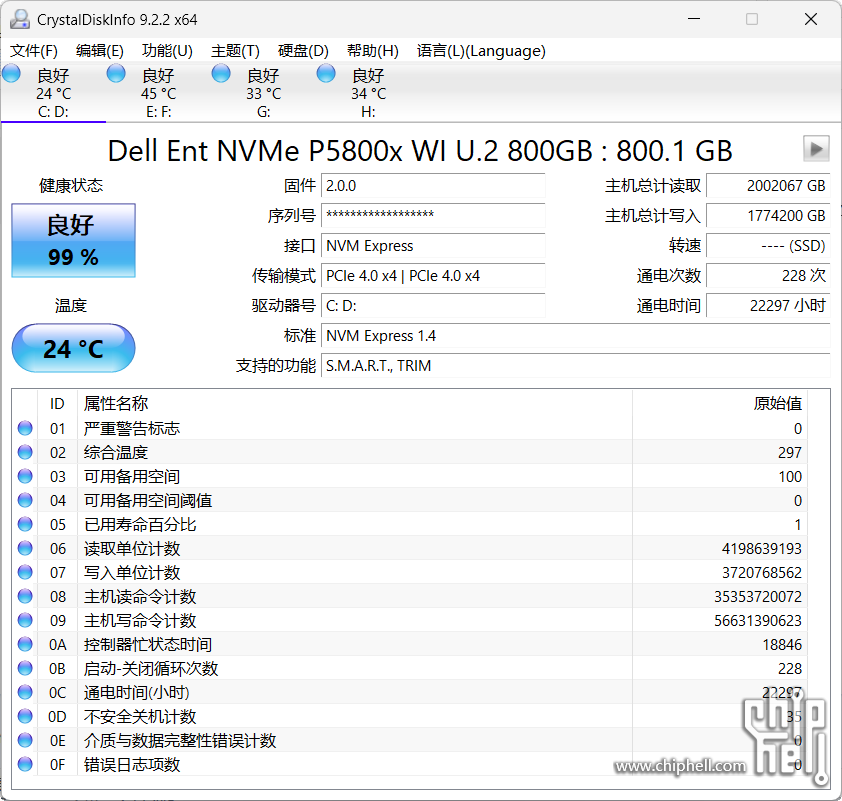Select the 启动-关闭循环次数 attribute name

pyautogui.click(x=151, y=668)
